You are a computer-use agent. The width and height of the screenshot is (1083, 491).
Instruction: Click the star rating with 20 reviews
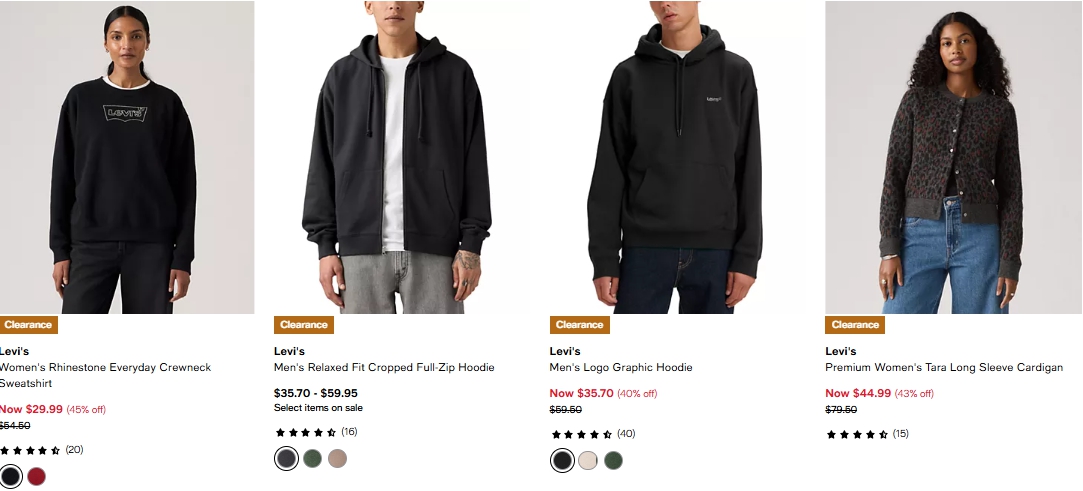41,450
